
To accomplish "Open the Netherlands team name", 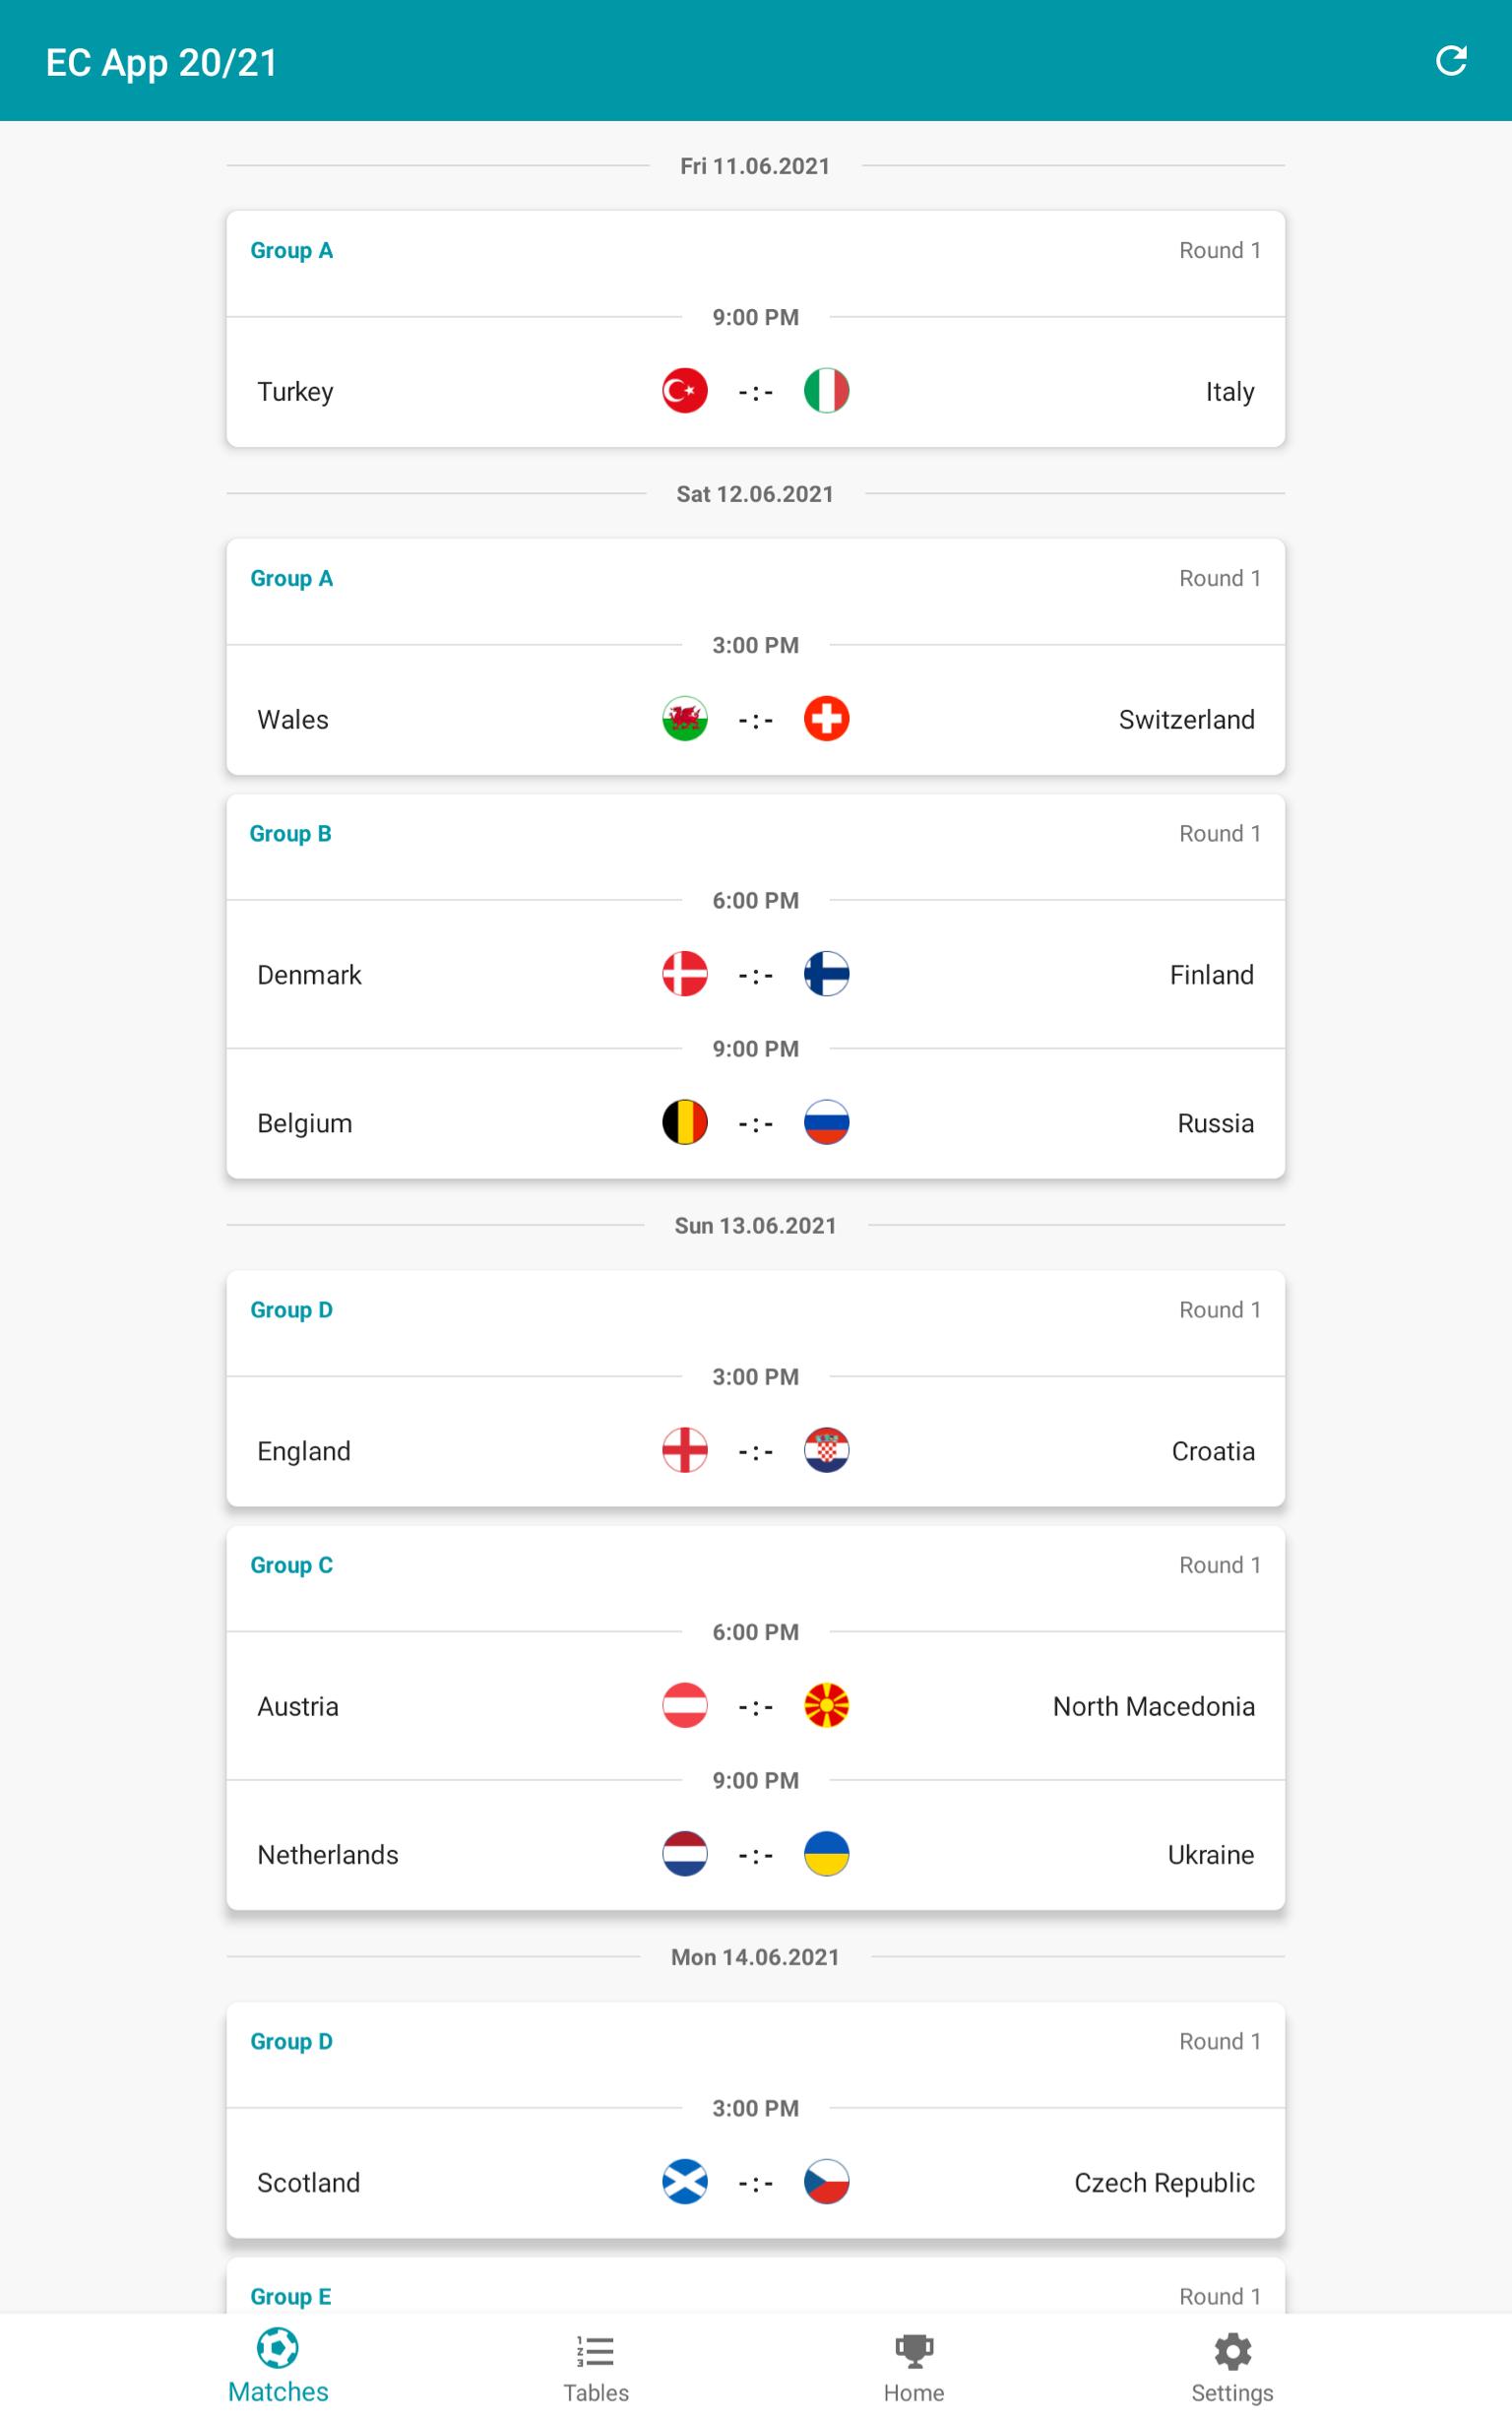I will pyautogui.click(x=328, y=1855).
